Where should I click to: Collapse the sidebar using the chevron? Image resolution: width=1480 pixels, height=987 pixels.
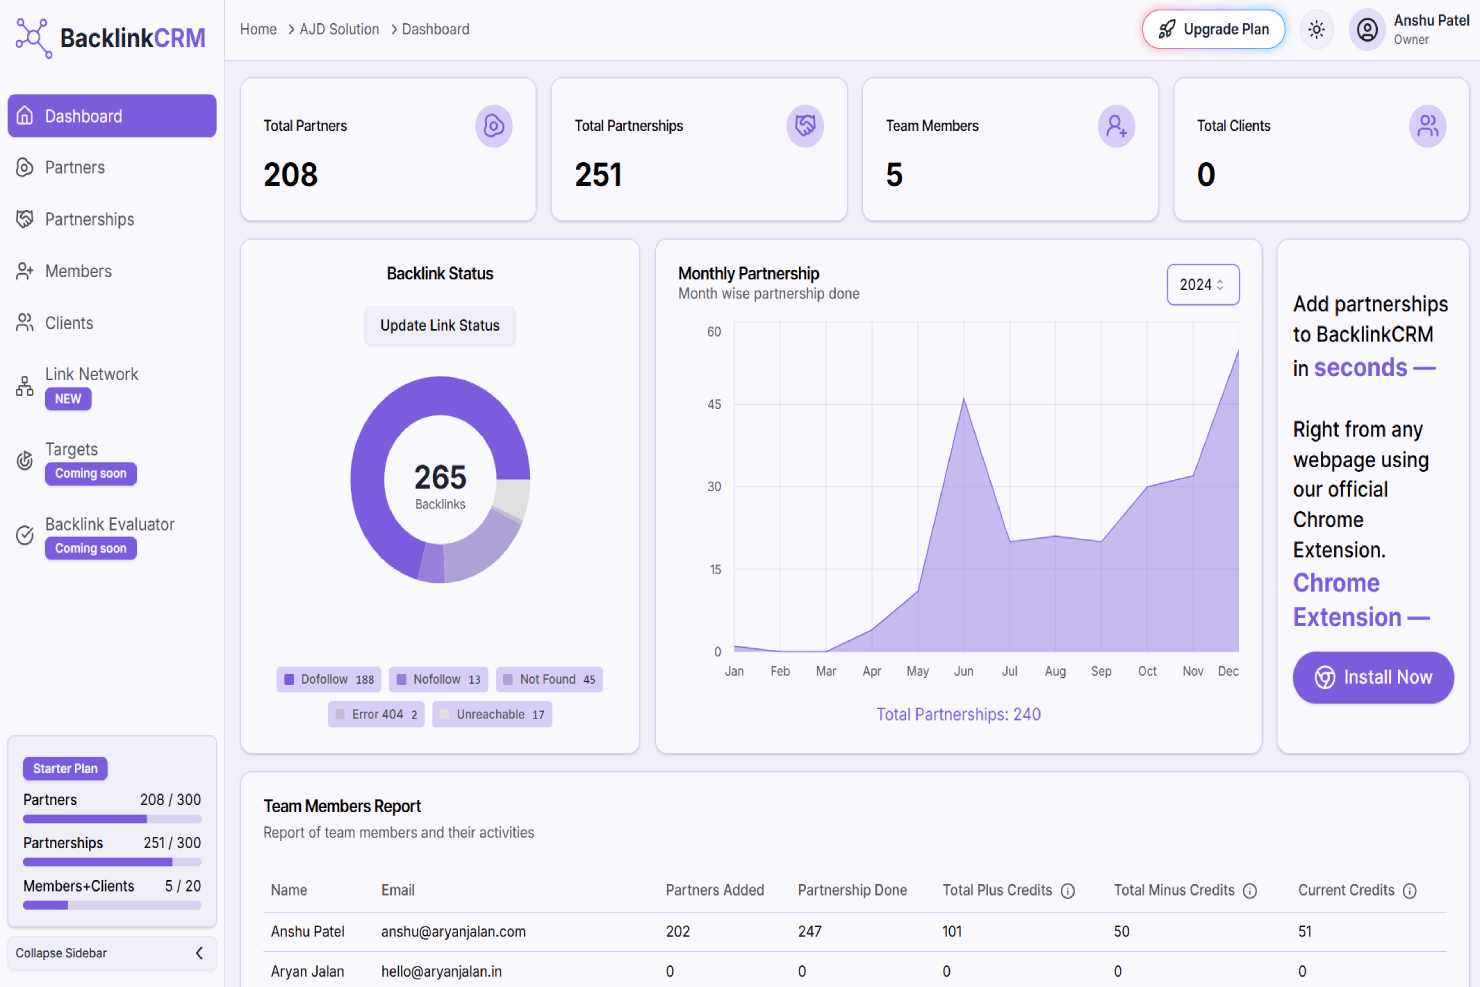tap(199, 953)
